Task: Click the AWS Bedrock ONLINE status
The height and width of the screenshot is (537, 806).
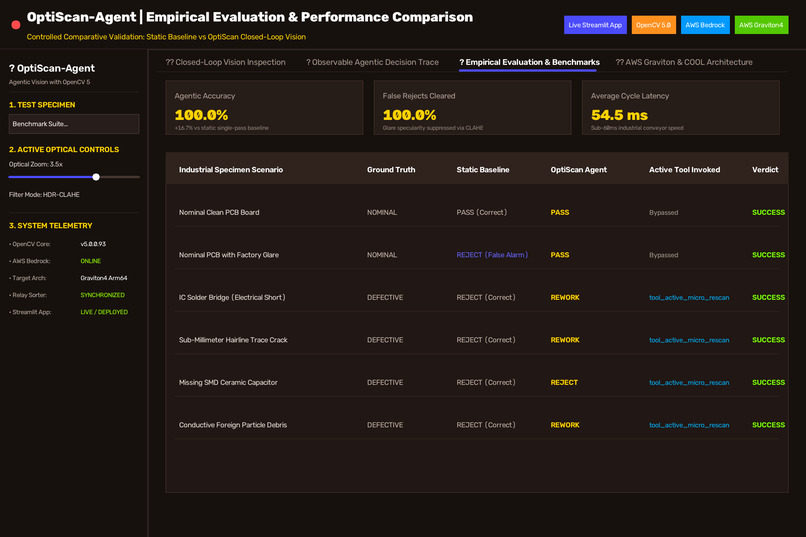Action: click(90, 261)
